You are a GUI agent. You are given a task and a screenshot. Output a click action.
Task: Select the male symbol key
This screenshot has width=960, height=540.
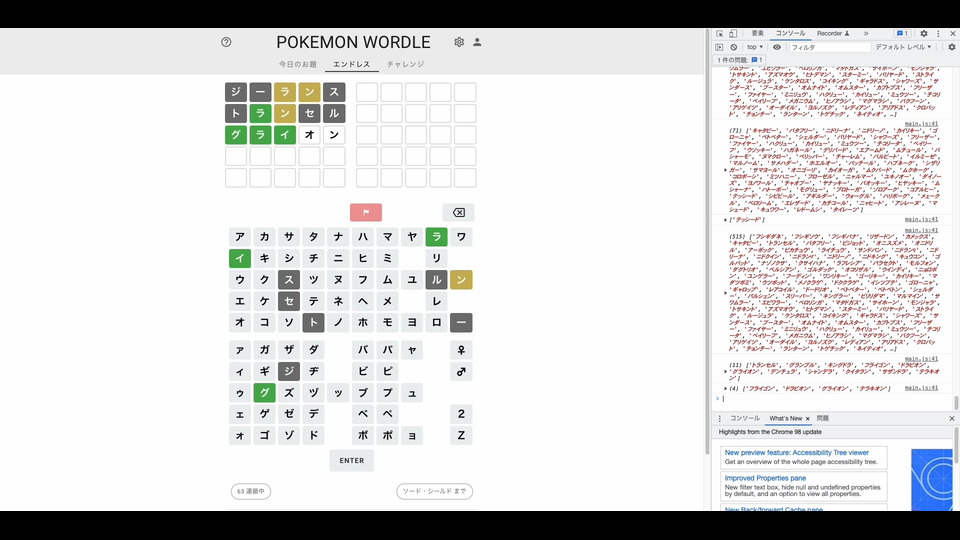461,372
